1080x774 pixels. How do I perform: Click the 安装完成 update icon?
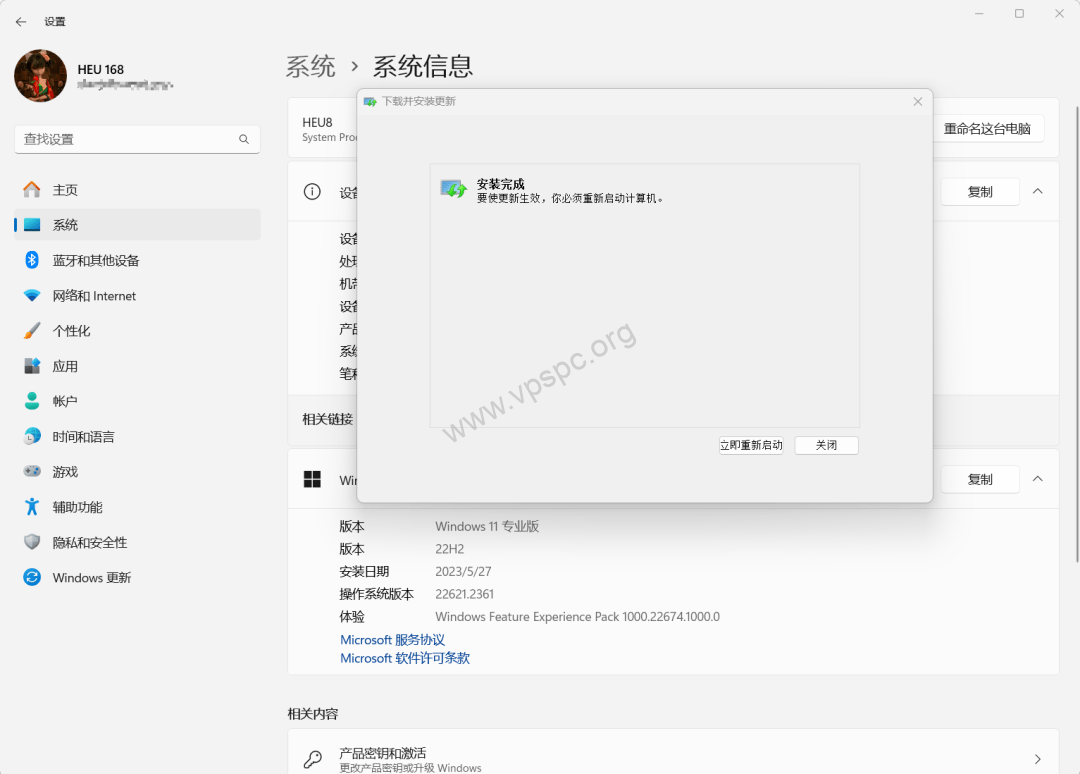[x=453, y=188]
